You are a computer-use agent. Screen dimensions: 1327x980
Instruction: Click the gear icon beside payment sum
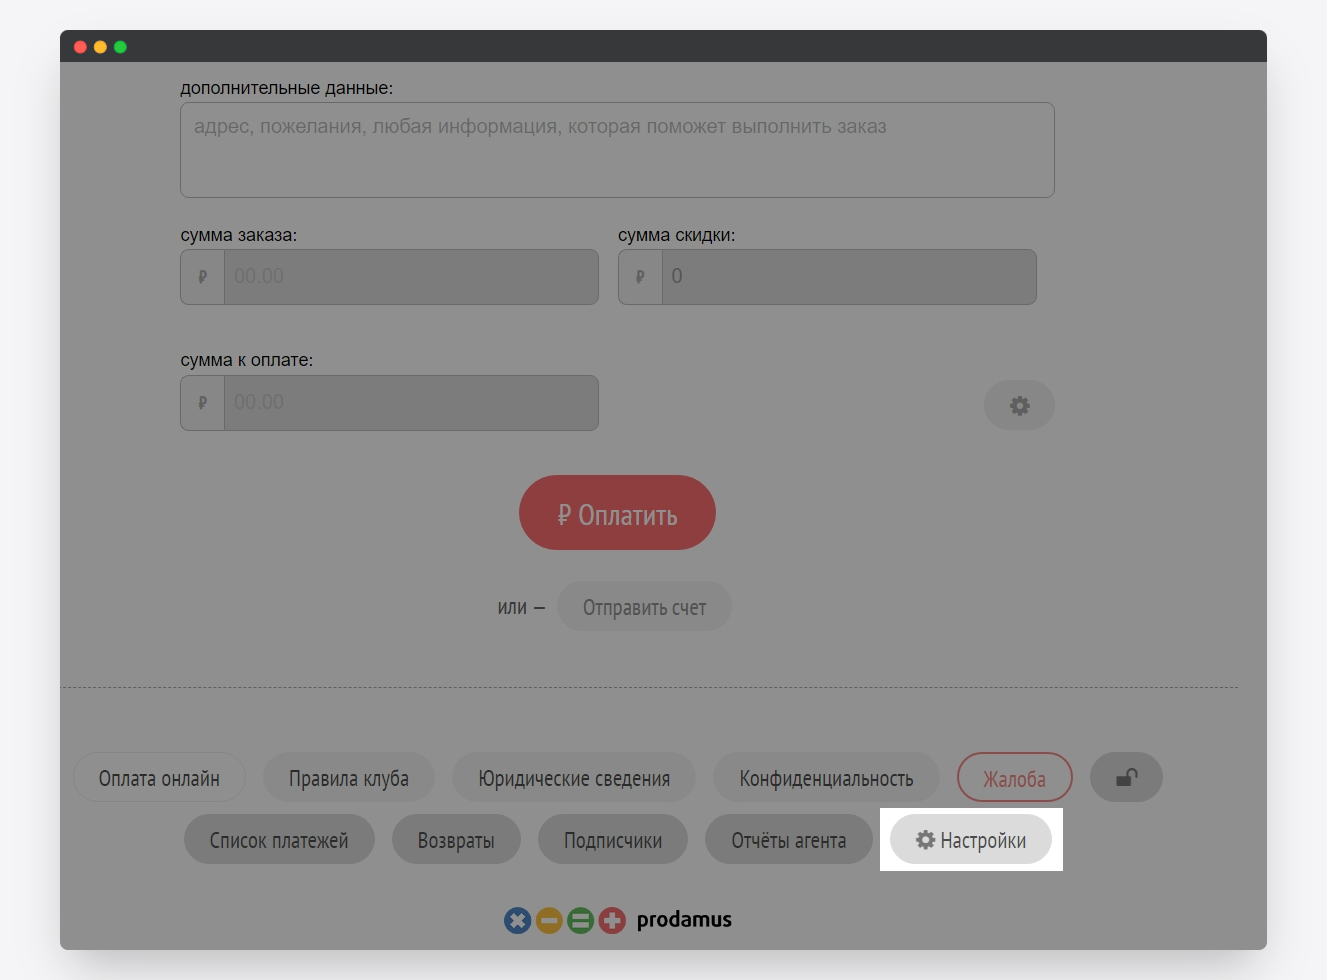tap(1019, 405)
